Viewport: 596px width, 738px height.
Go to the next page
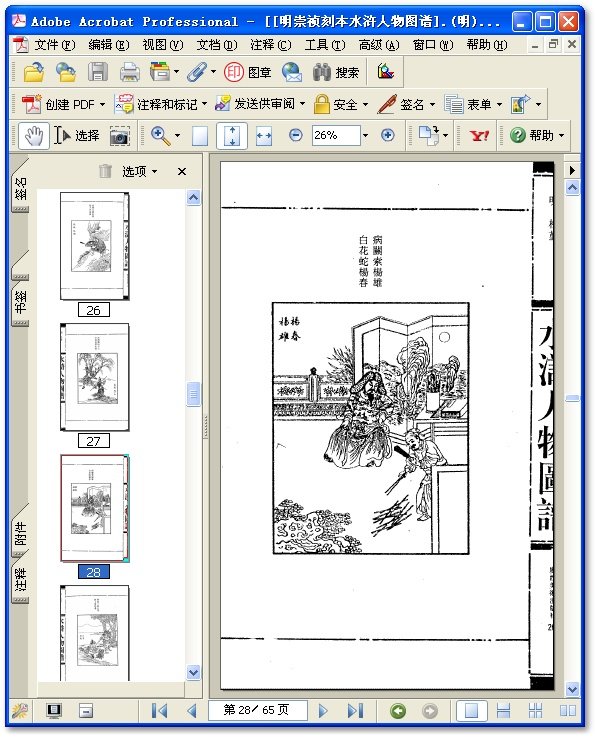point(323,710)
